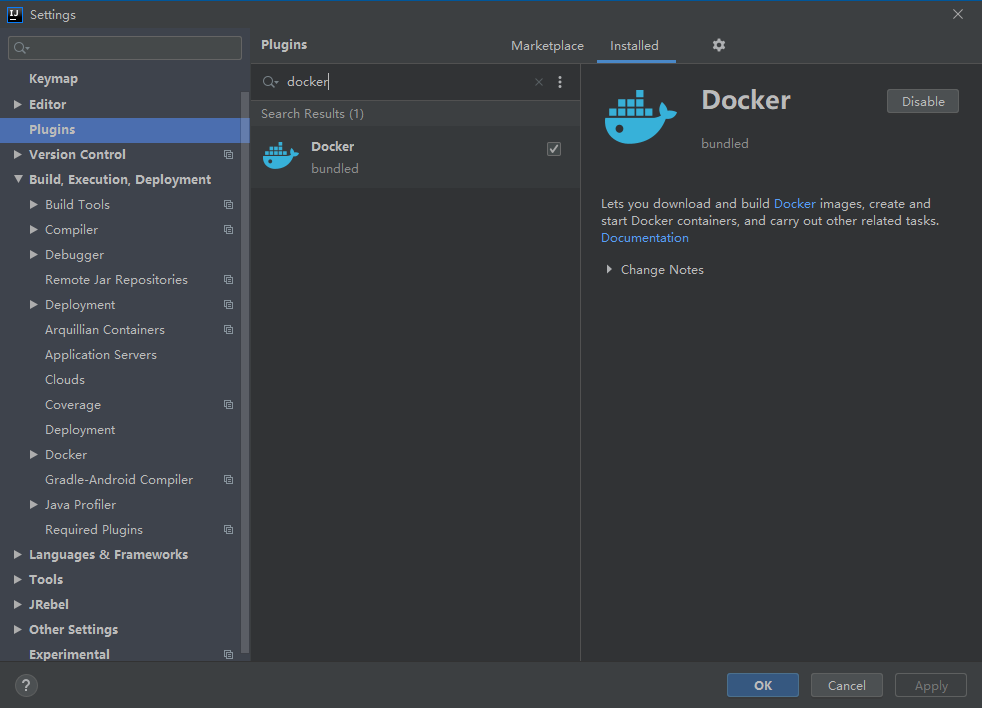Open Arquillian Containers settings
The image size is (982, 708).
[105, 330]
